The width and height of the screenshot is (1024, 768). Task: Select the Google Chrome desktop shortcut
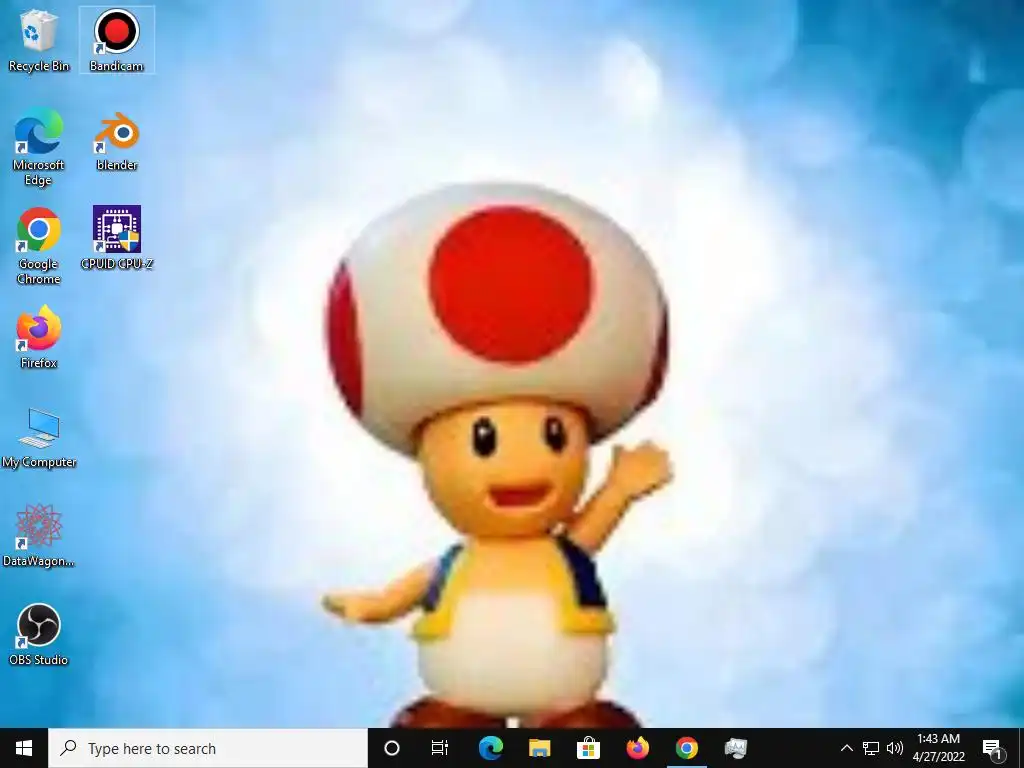[x=39, y=246]
